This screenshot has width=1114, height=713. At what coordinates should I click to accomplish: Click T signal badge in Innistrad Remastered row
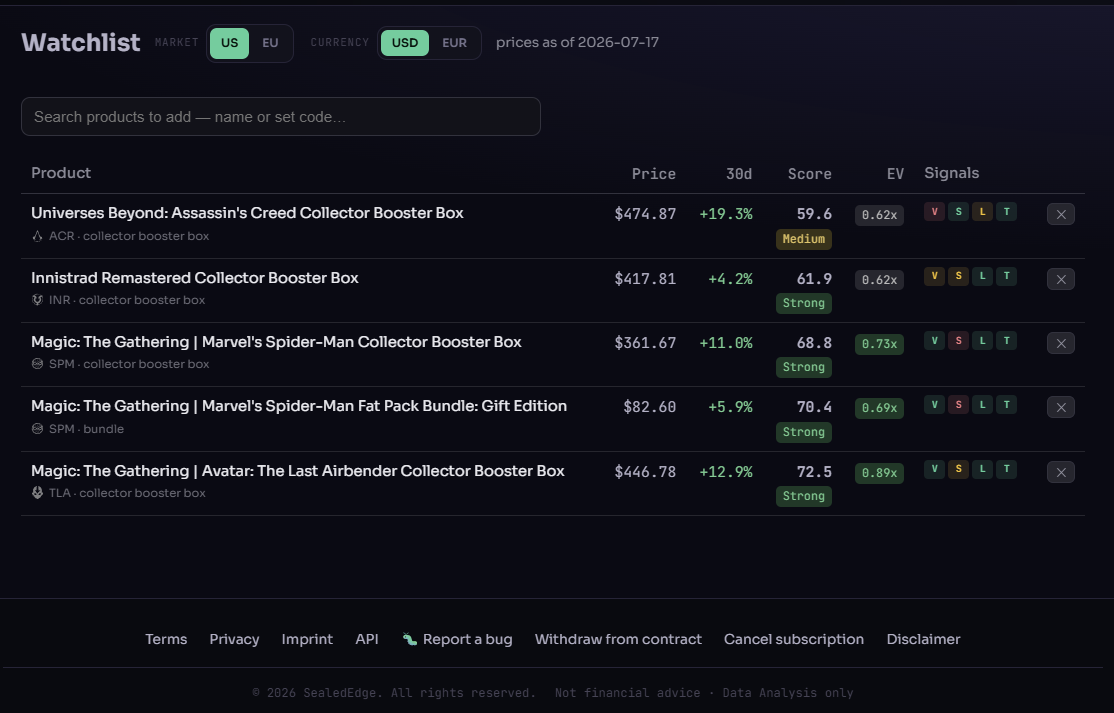tap(1007, 276)
